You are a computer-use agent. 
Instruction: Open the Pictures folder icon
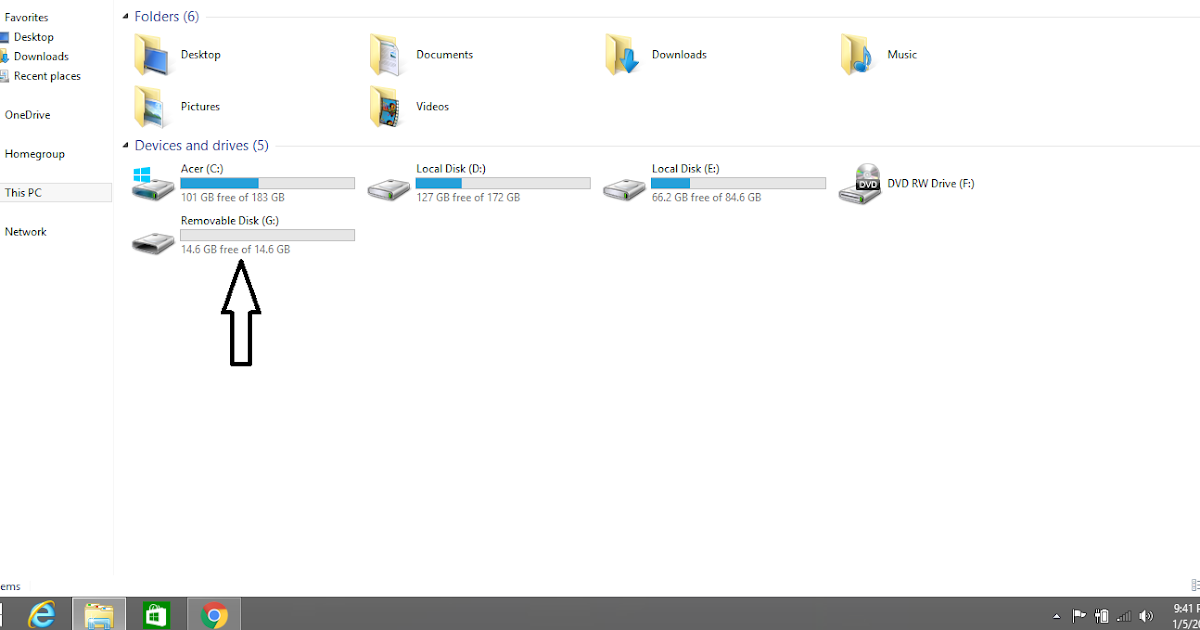coord(152,106)
